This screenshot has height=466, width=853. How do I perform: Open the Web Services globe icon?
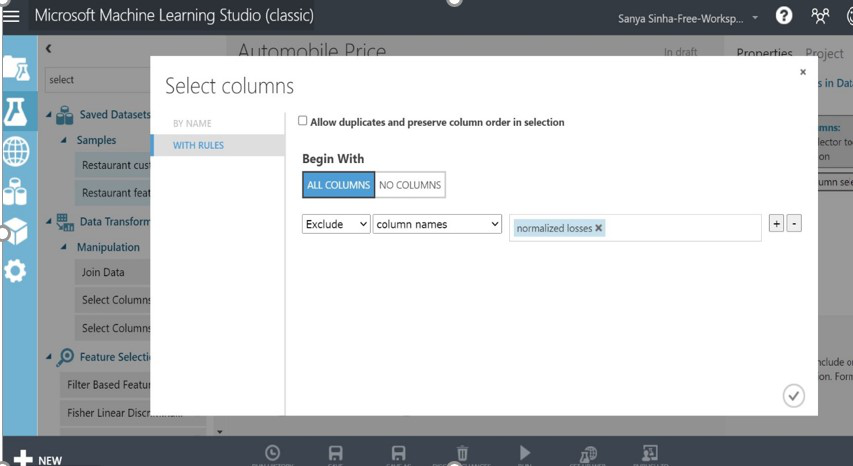(16, 151)
